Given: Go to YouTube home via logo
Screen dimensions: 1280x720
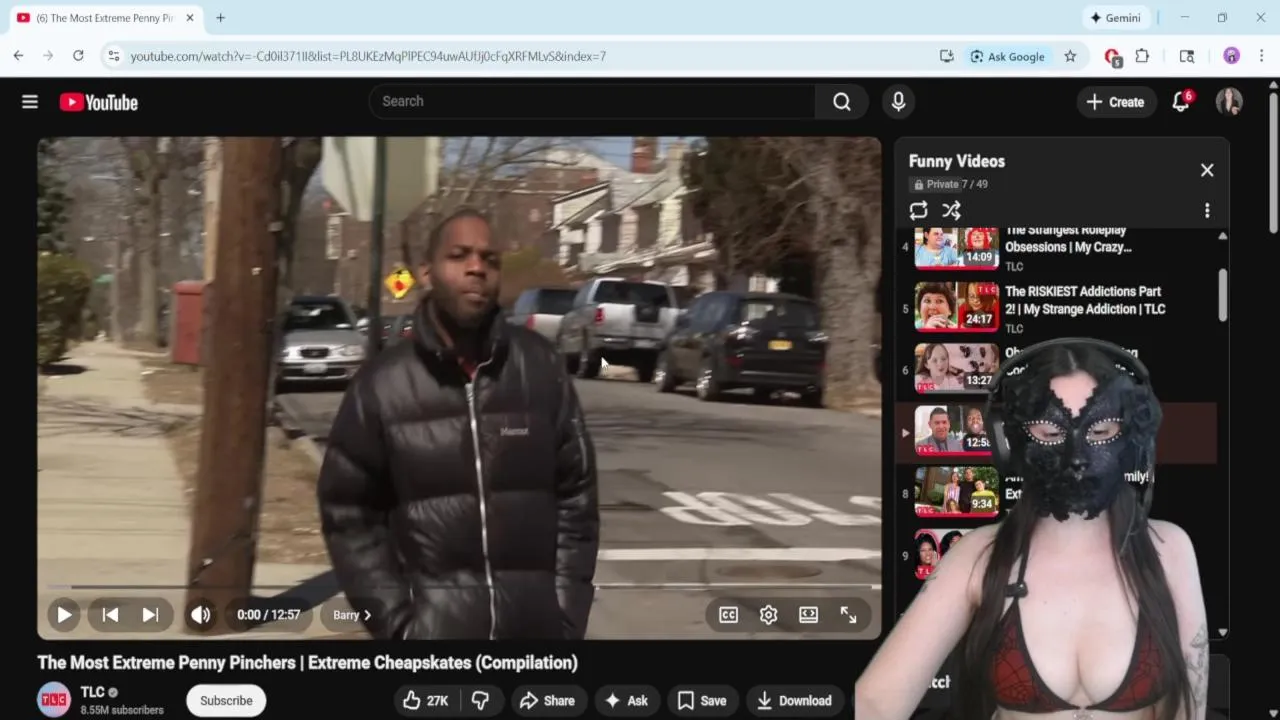Looking at the screenshot, I should point(98,102).
